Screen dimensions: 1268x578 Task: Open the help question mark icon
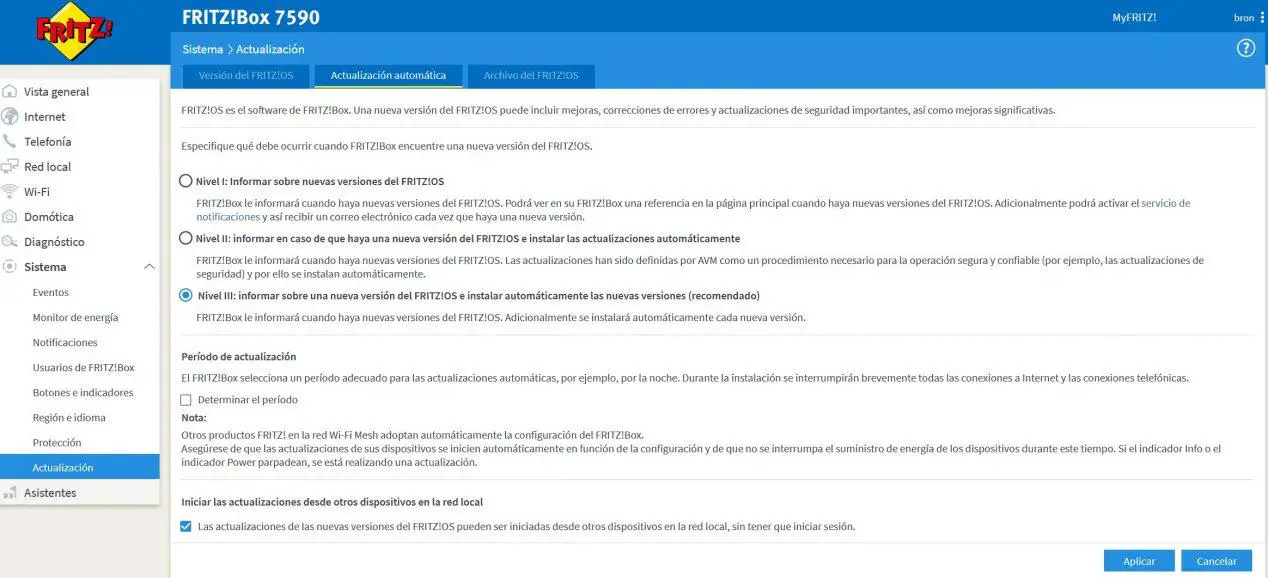click(1245, 48)
